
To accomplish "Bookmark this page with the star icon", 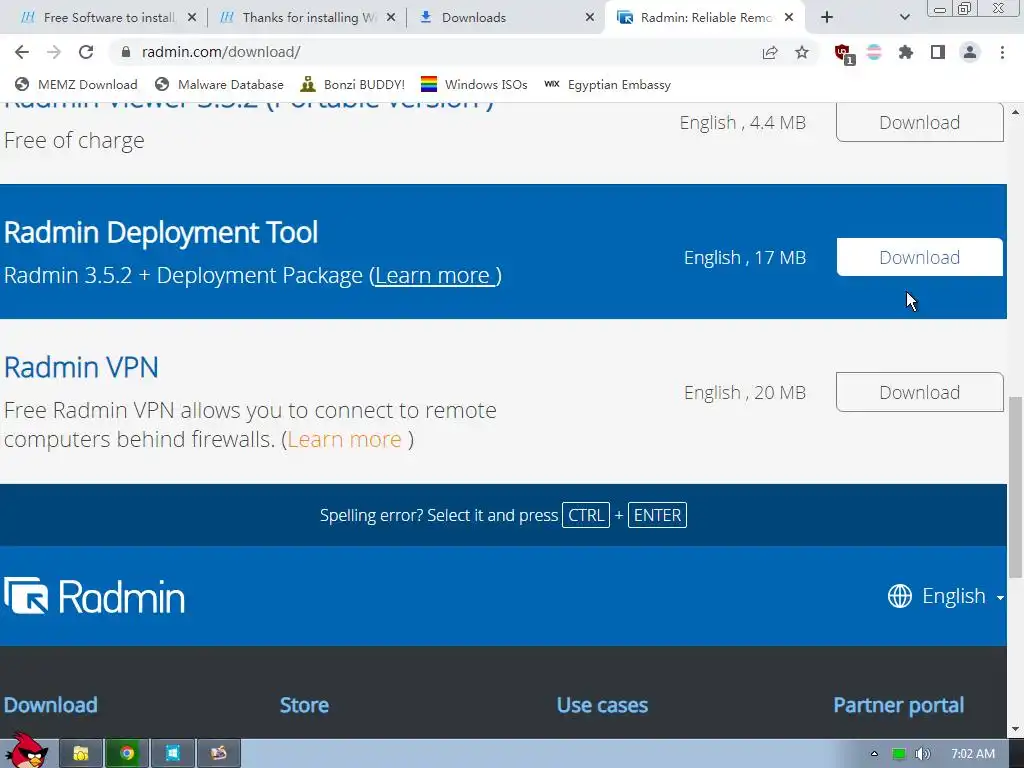I will [x=802, y=52].
